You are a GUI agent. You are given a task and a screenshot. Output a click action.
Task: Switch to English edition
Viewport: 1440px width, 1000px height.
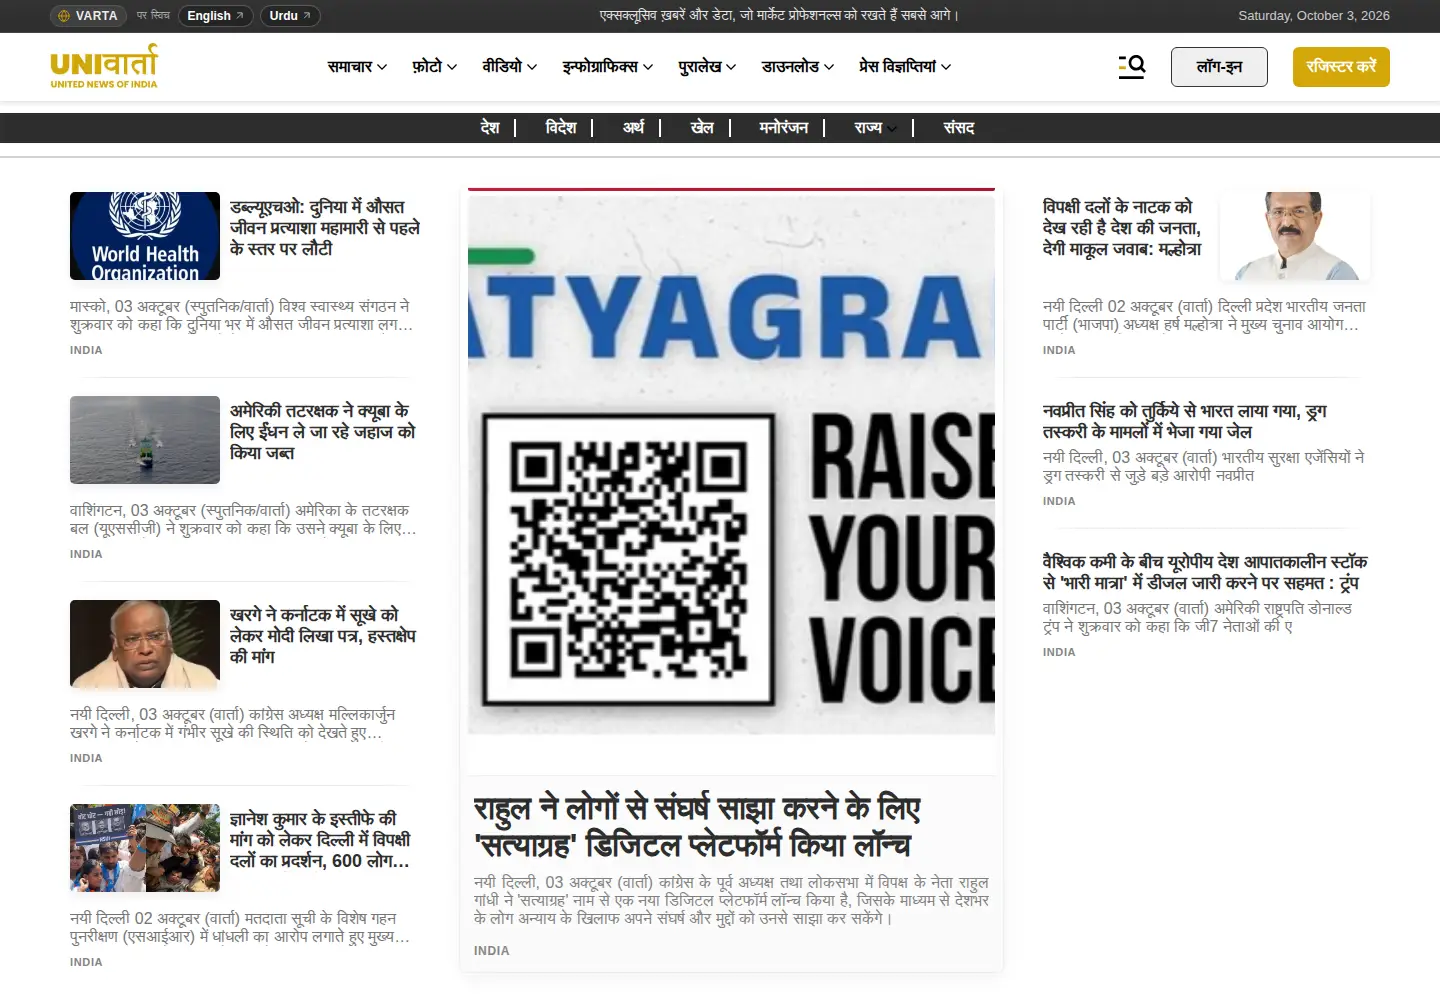coord(215,16)
